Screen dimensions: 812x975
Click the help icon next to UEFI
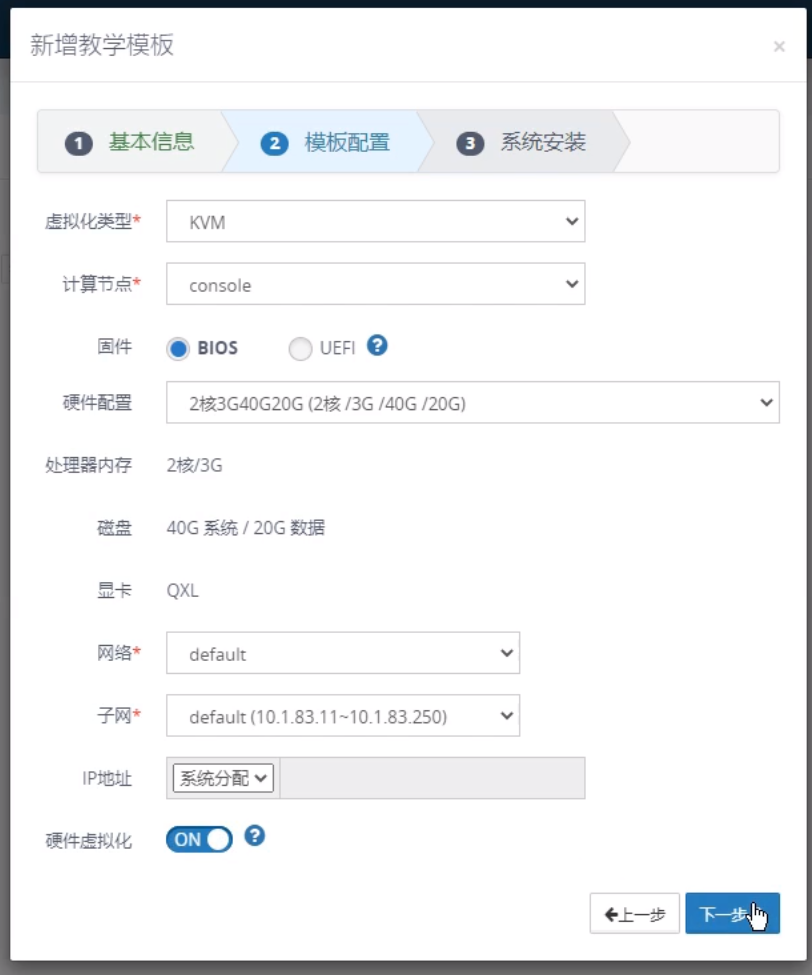point(377,345)
